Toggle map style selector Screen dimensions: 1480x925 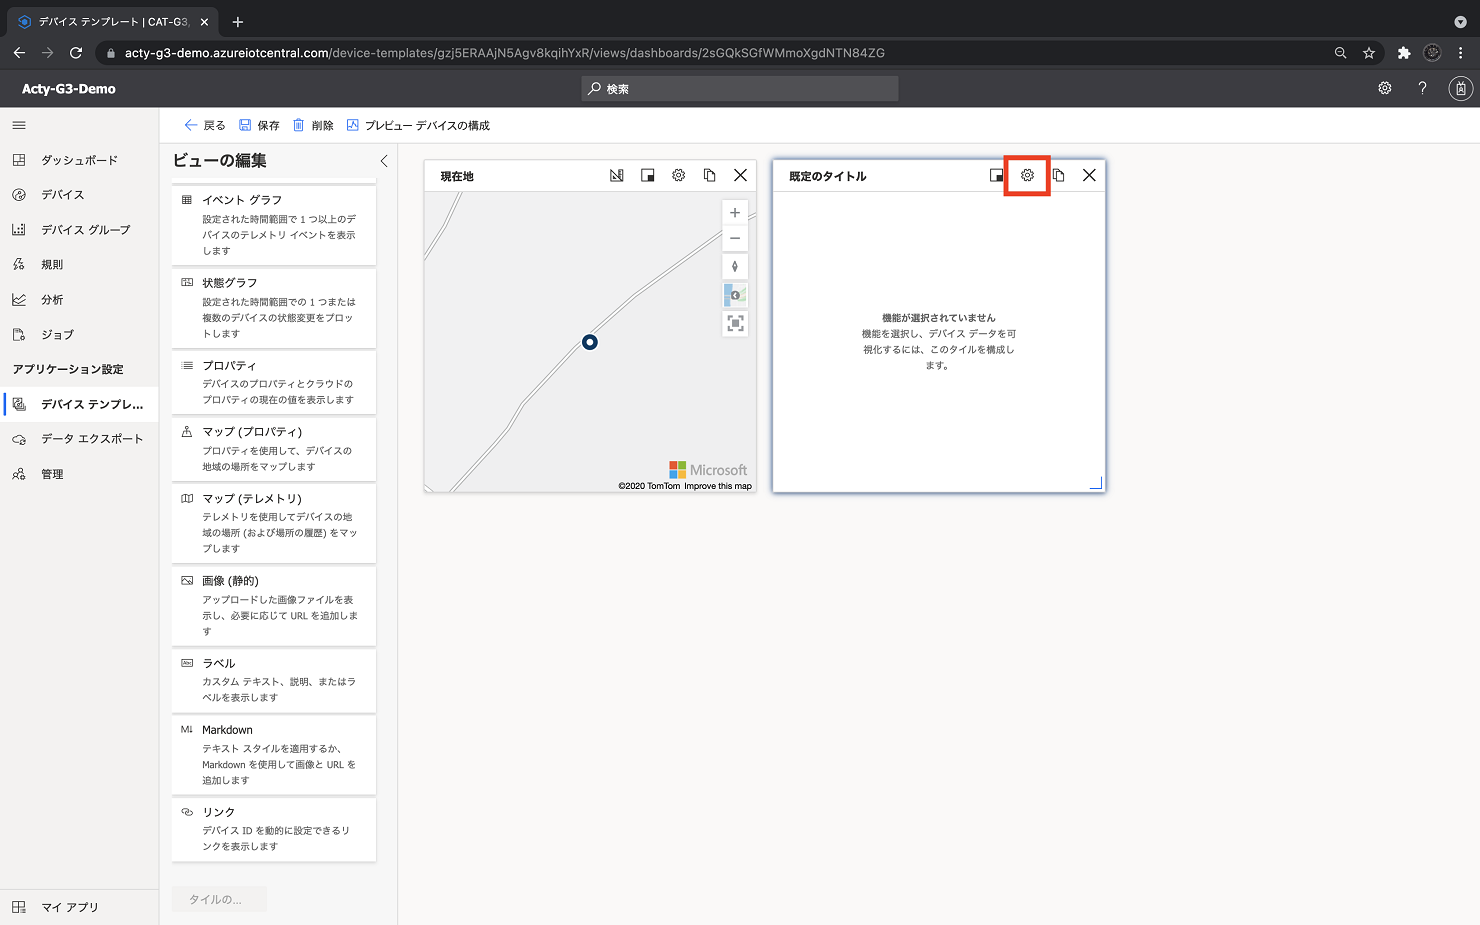[735, 295]
